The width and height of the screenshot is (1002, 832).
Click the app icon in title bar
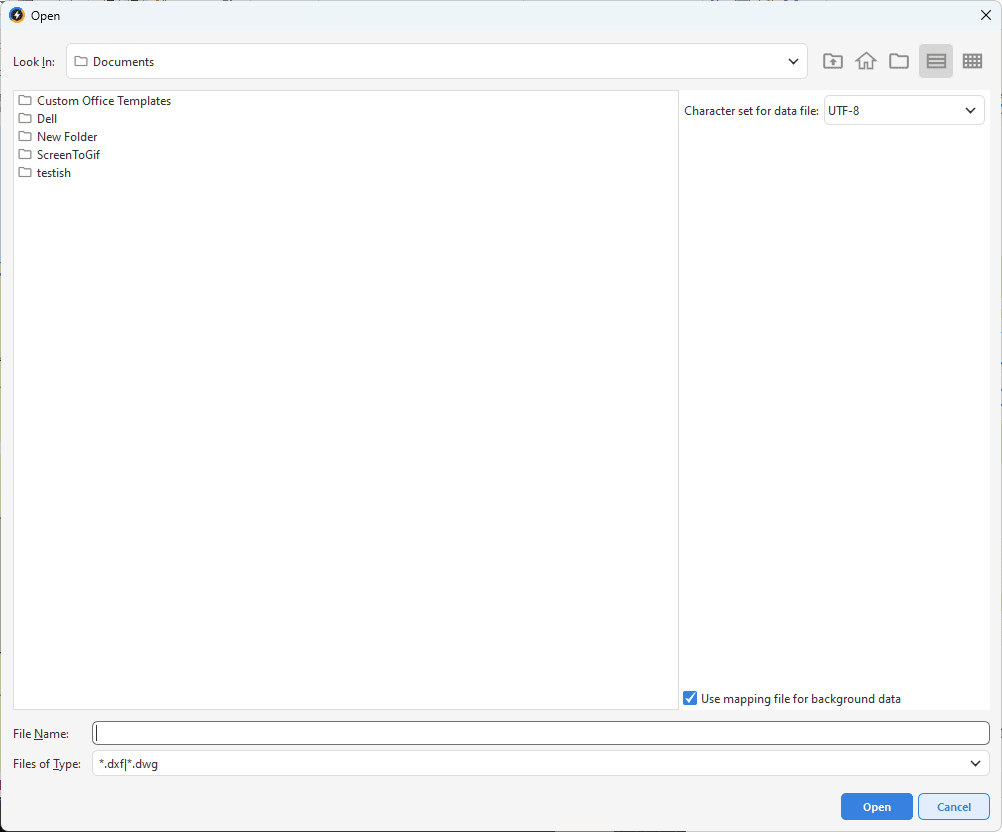pyautogui.click(x=16, y=15)
